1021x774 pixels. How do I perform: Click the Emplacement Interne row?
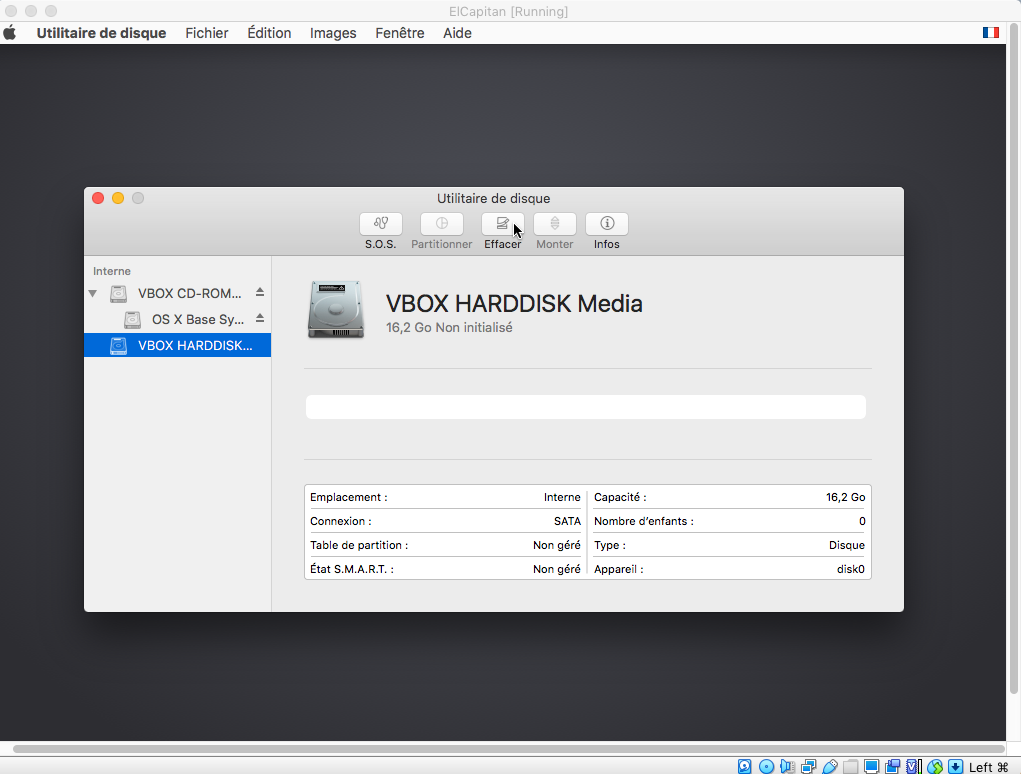(445, 497)
